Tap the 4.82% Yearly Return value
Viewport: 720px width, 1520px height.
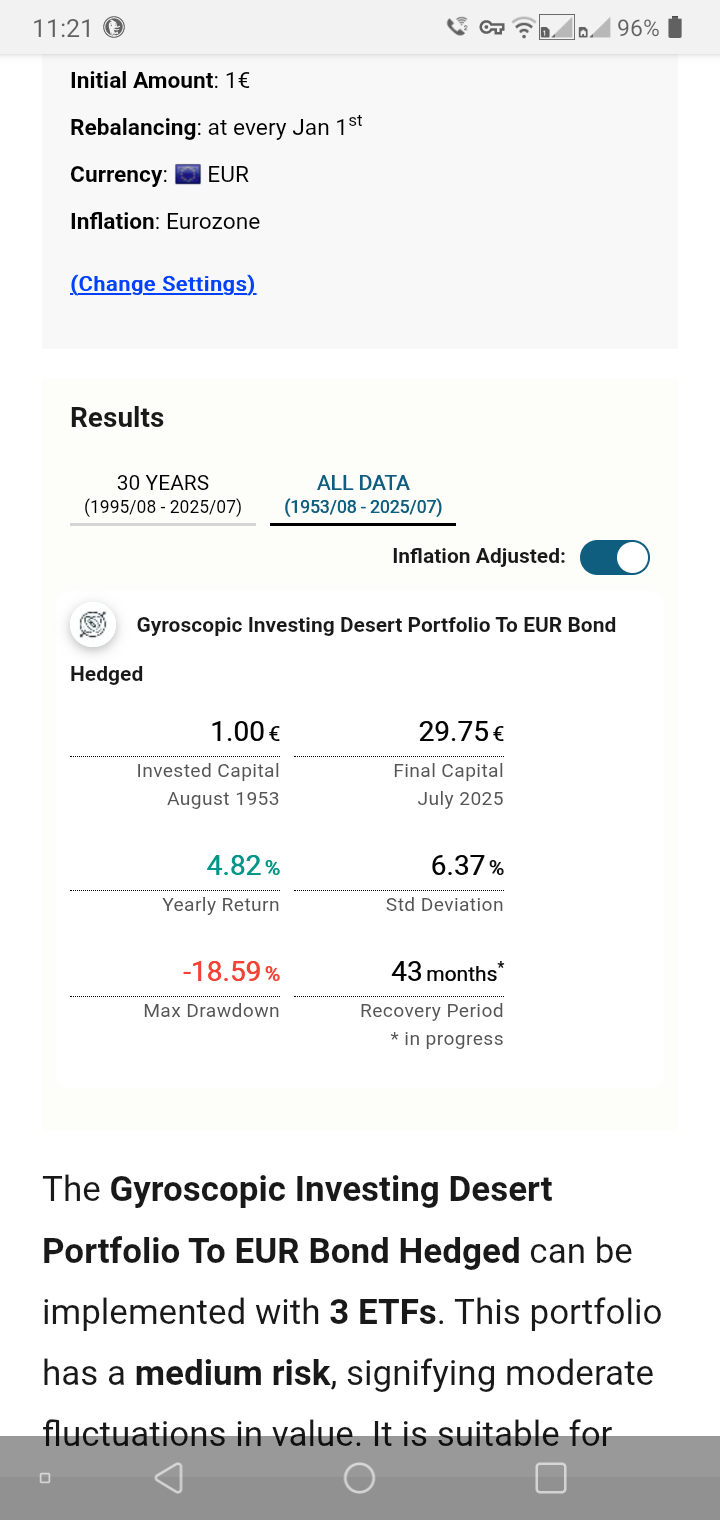243,866
